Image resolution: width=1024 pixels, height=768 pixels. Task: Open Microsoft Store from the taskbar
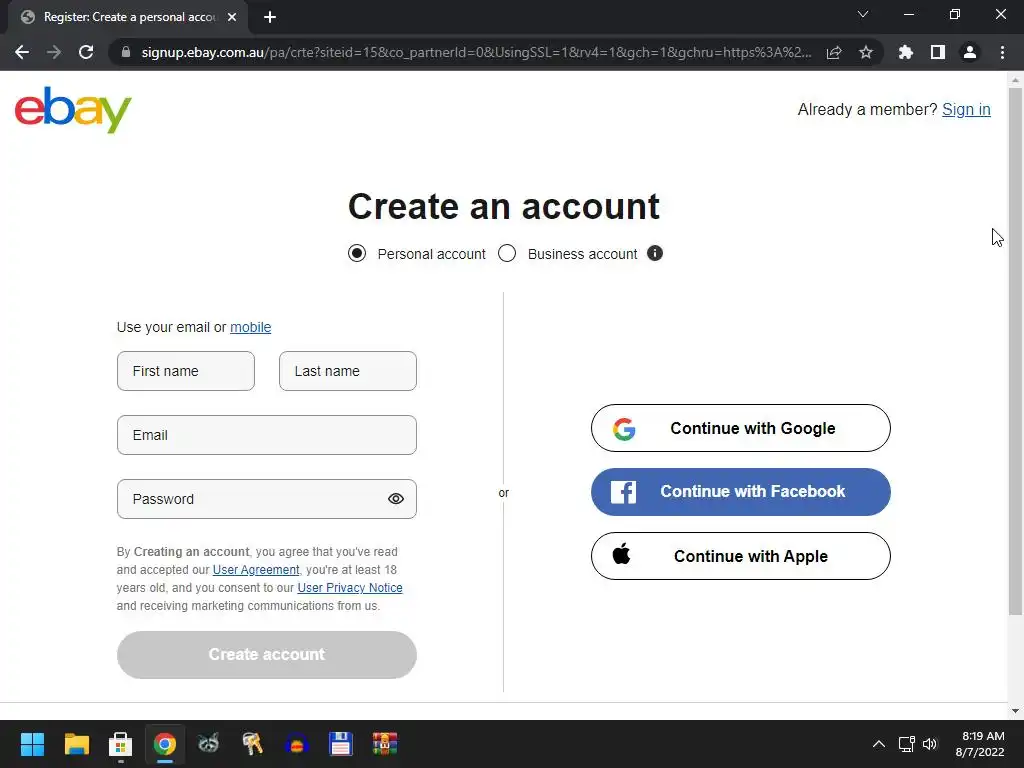pos(120,744)
